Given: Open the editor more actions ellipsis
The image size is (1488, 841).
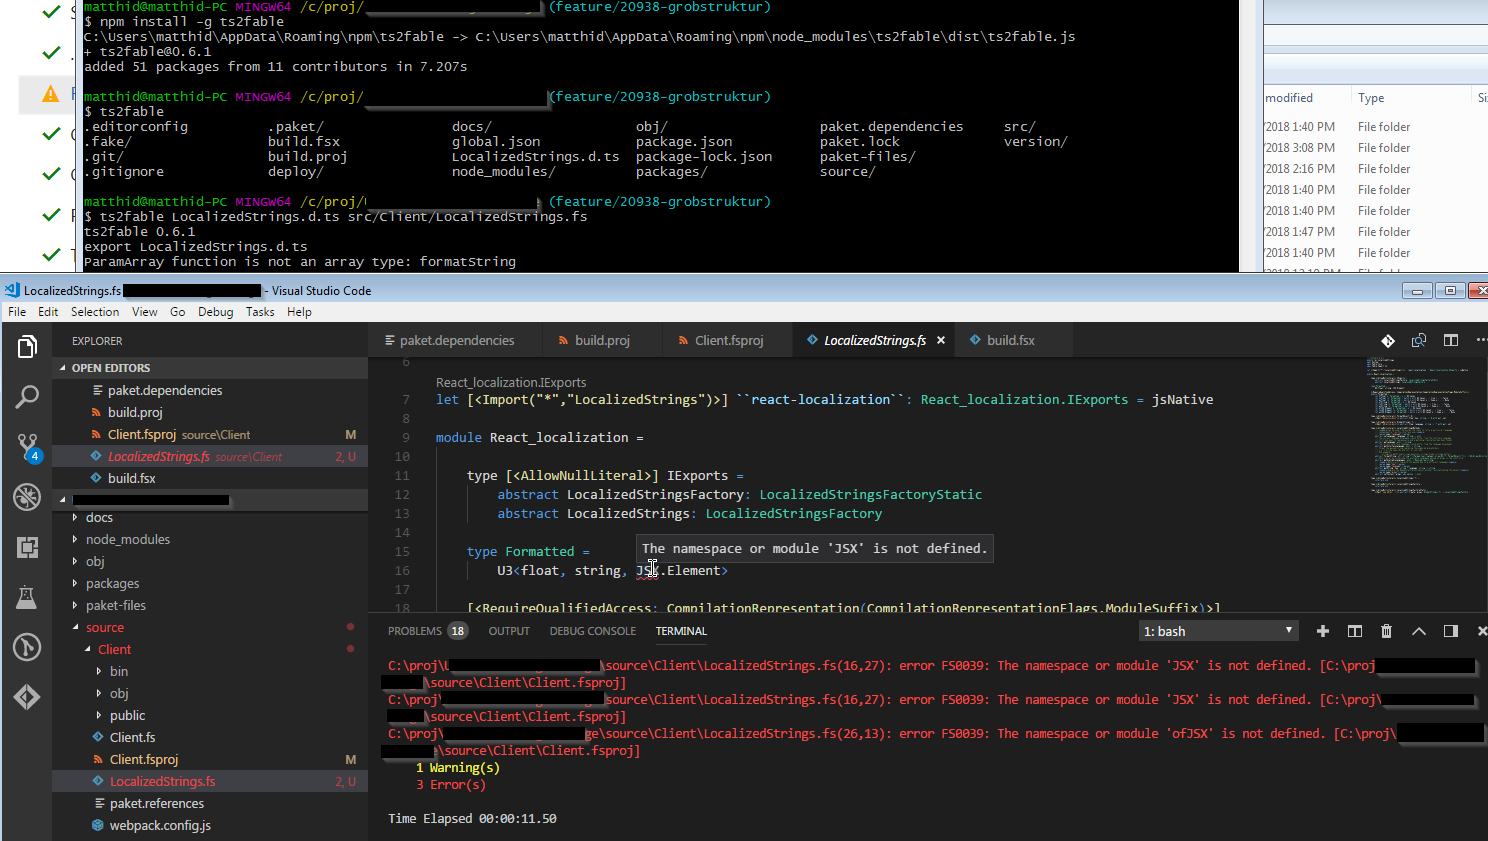Looking at the screenshot, I should click(1481, 341).
